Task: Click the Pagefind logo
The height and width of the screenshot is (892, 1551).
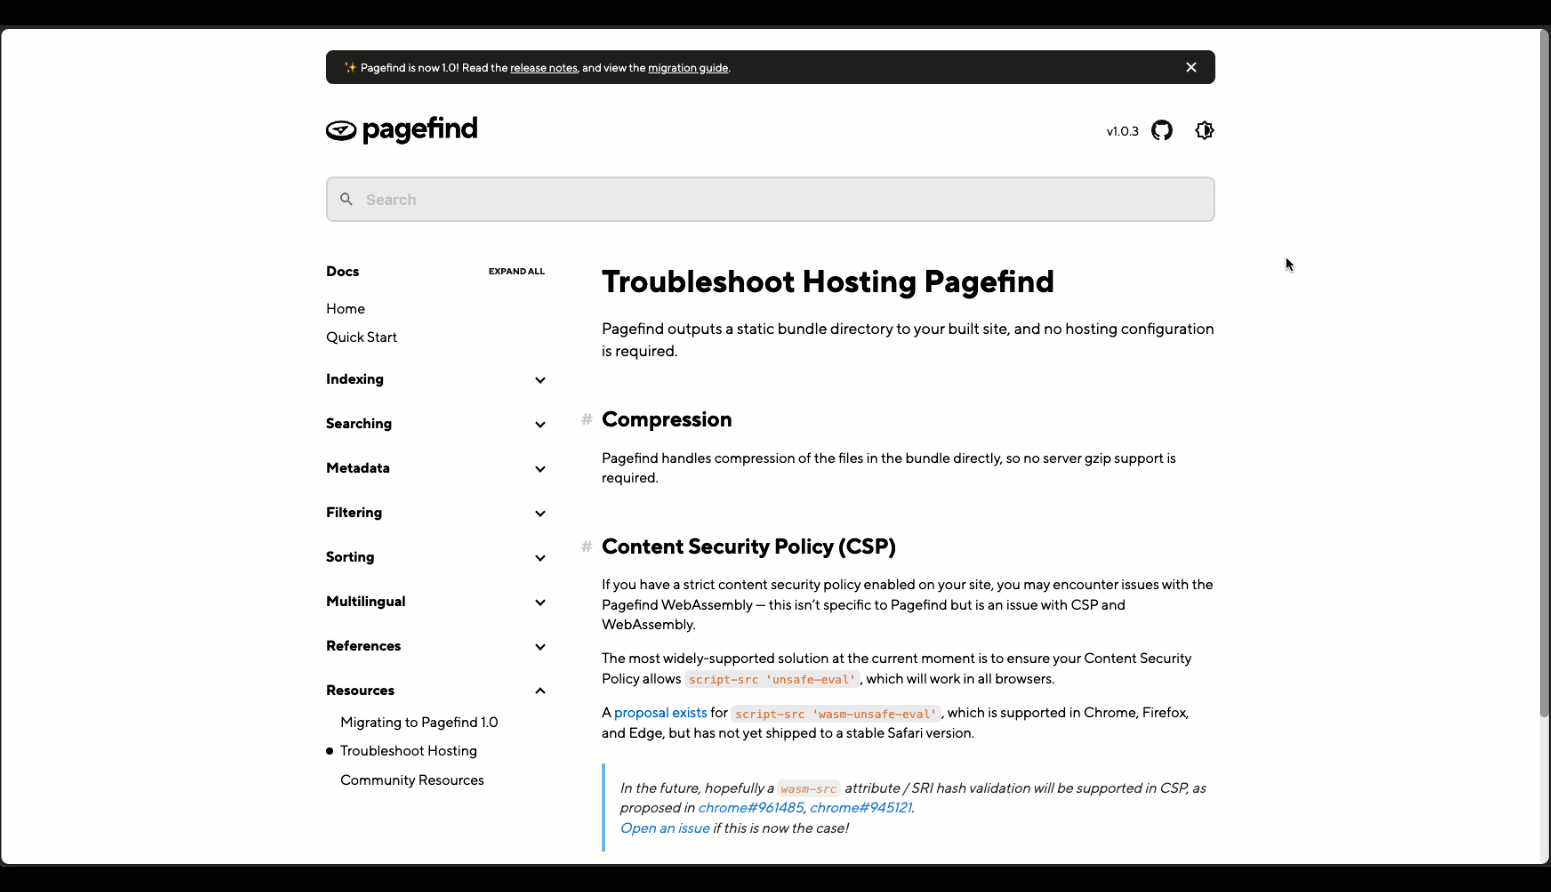Action: pyautogui.click(x=402, y=130)
